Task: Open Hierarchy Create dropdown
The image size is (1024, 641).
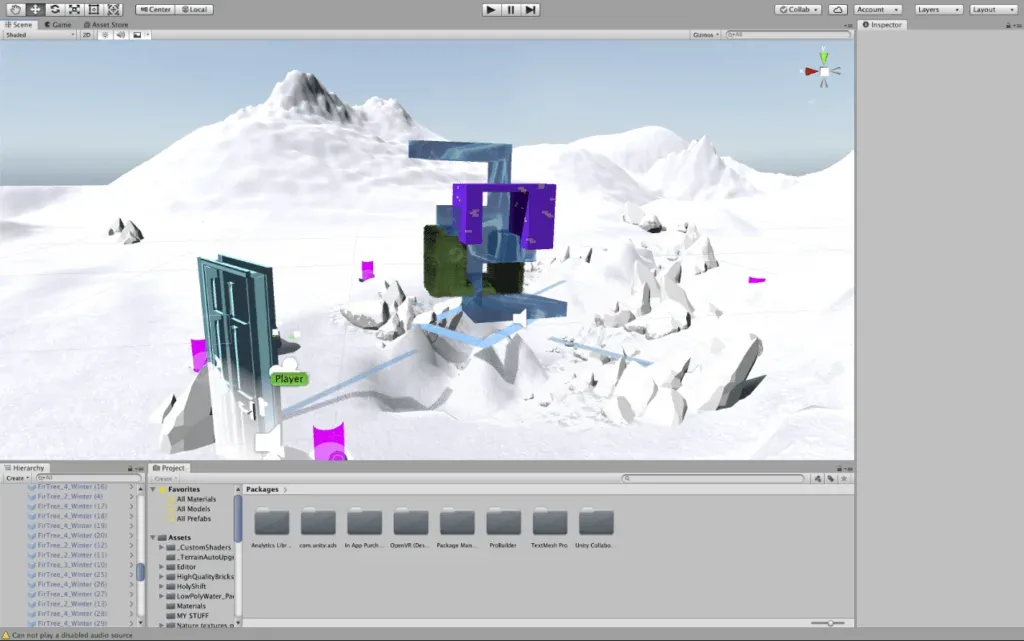Action: (x=18, y=478)
